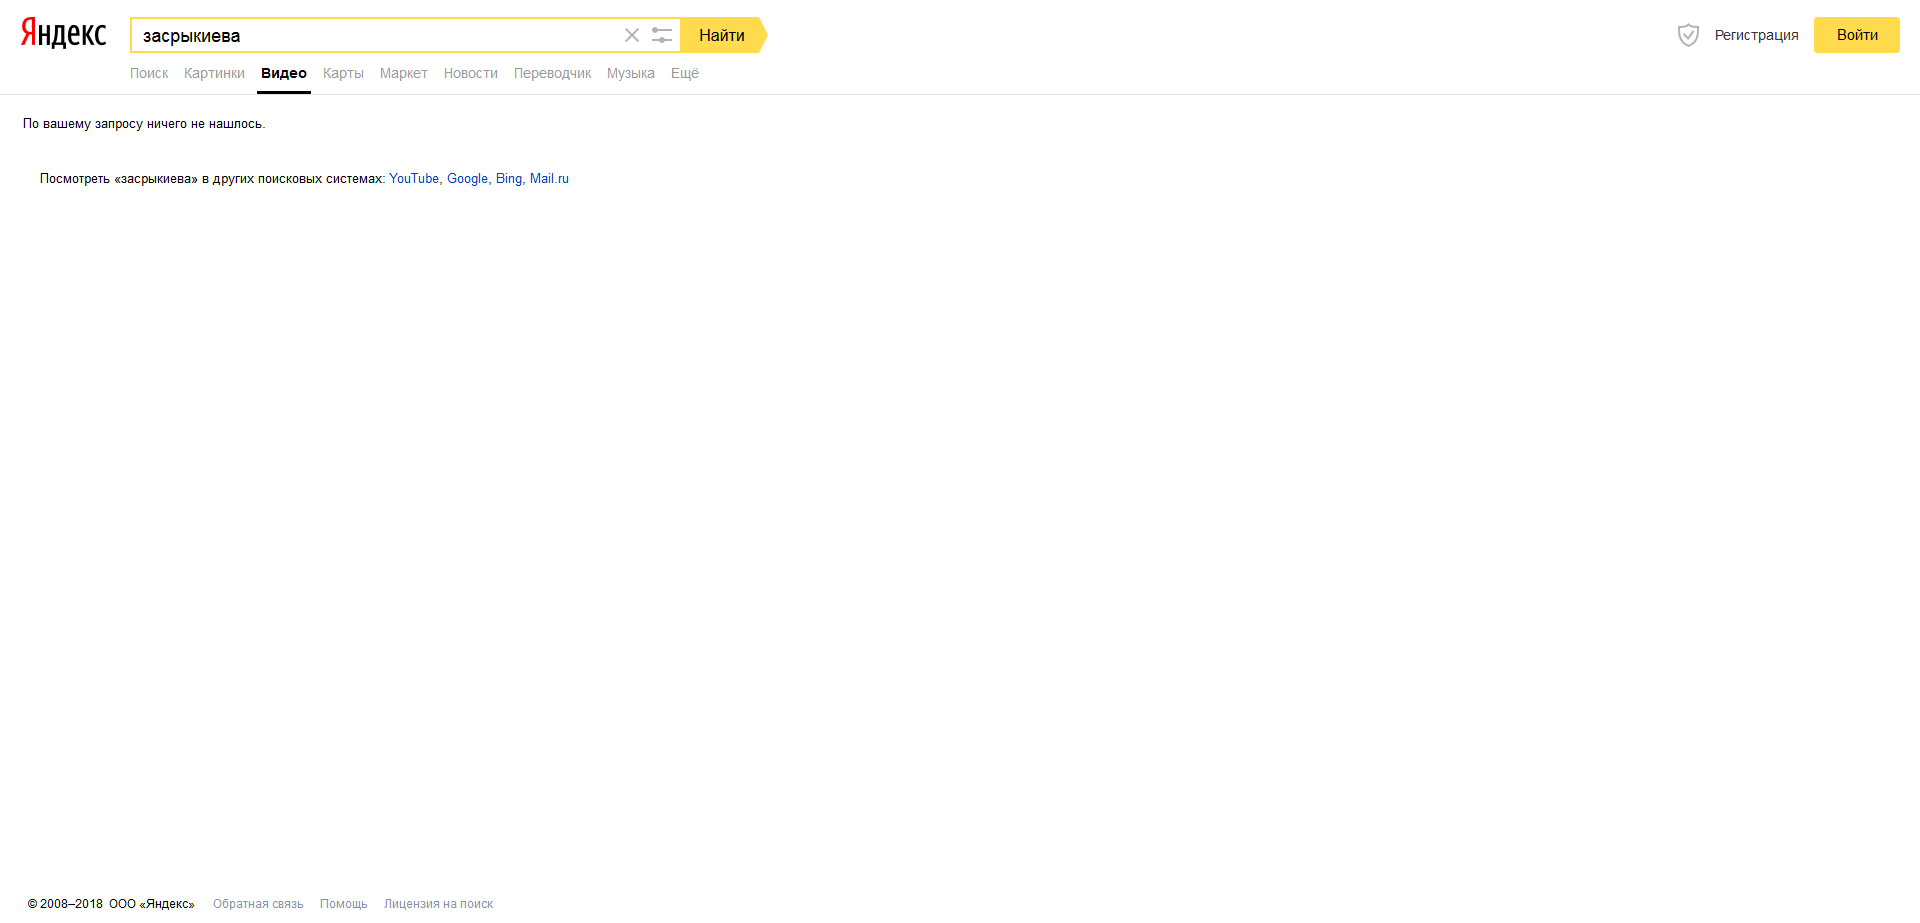The height and width of the screenshot is (923, 1920).
Task: Open the Переводчик tab
Action: [x=552, y=73]
